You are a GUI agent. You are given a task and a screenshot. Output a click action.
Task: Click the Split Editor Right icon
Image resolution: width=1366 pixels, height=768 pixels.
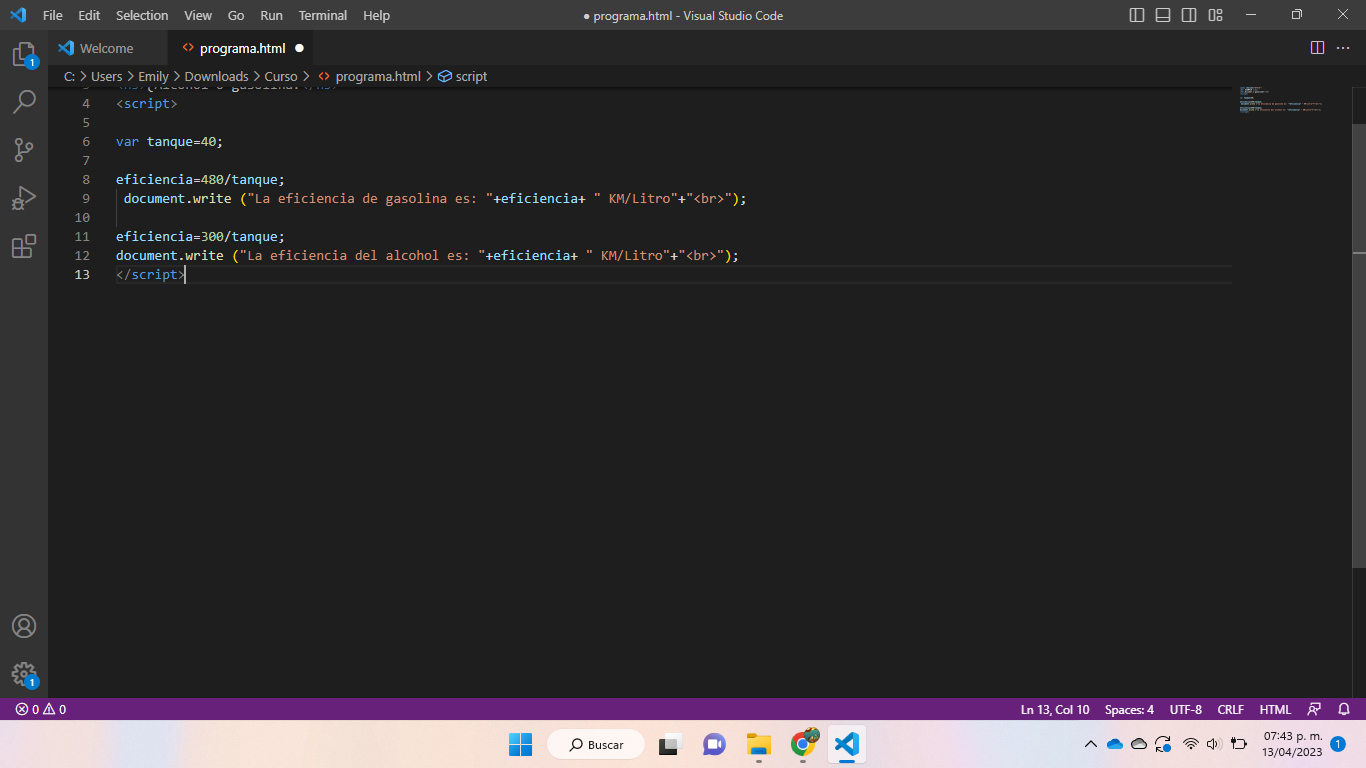[x=1317, y=48]
